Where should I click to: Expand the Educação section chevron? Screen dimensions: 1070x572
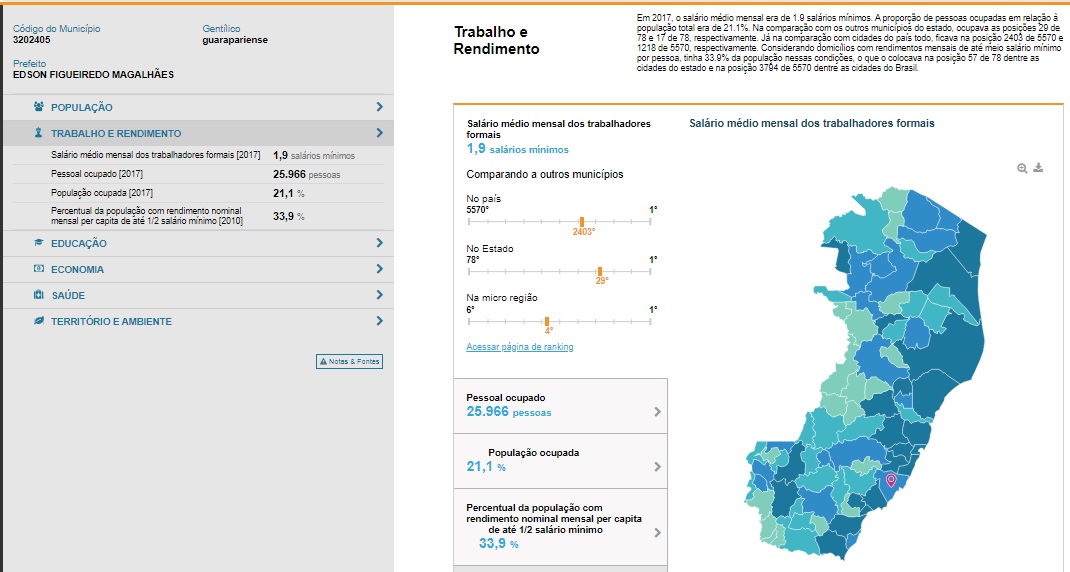(379, 242)
